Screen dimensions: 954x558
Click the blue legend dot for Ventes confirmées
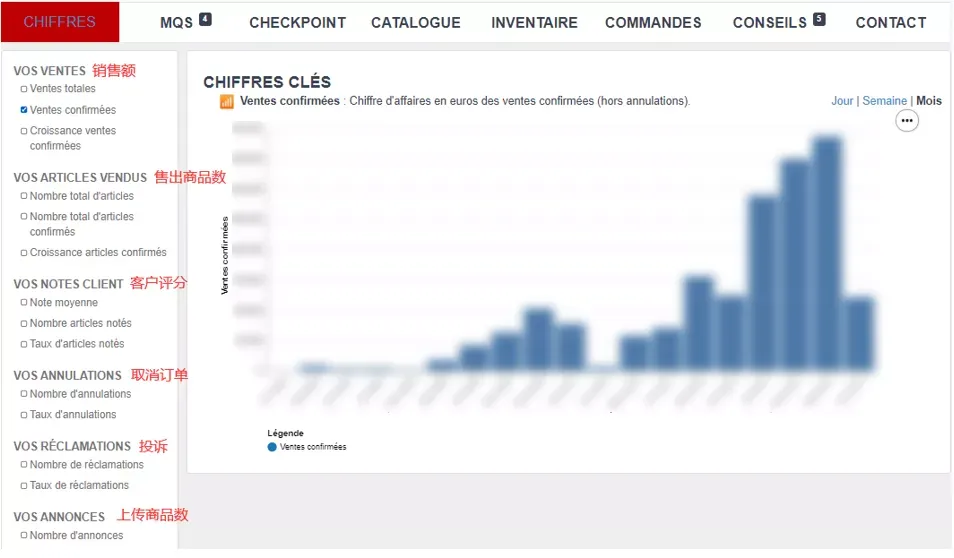click(272, 447)
